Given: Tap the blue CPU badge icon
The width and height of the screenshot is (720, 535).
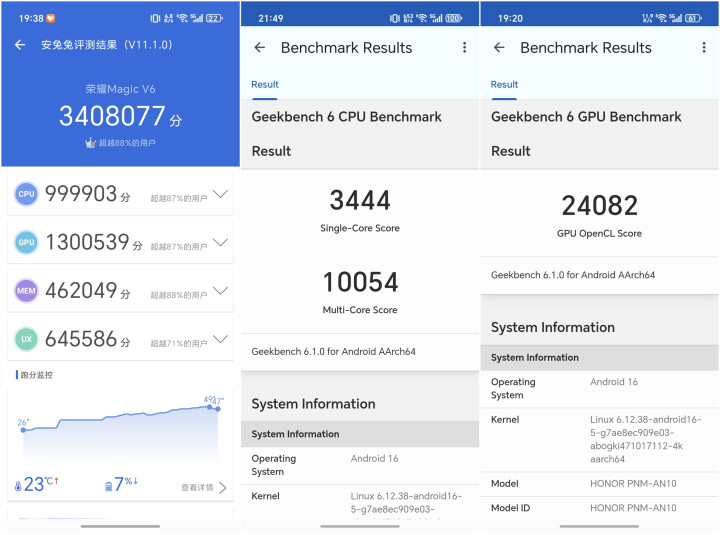Looking at the screenshot, I should pyautogui.click(x=26, y=195).
